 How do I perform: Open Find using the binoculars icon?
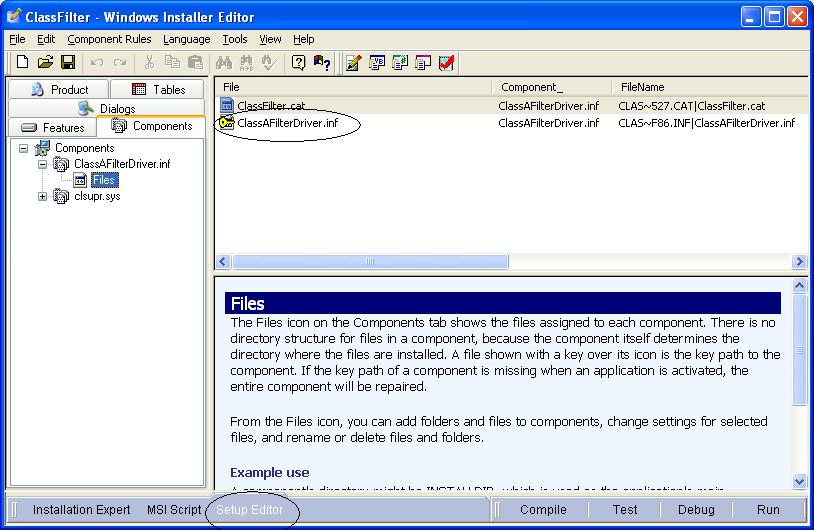pos(224,63)
